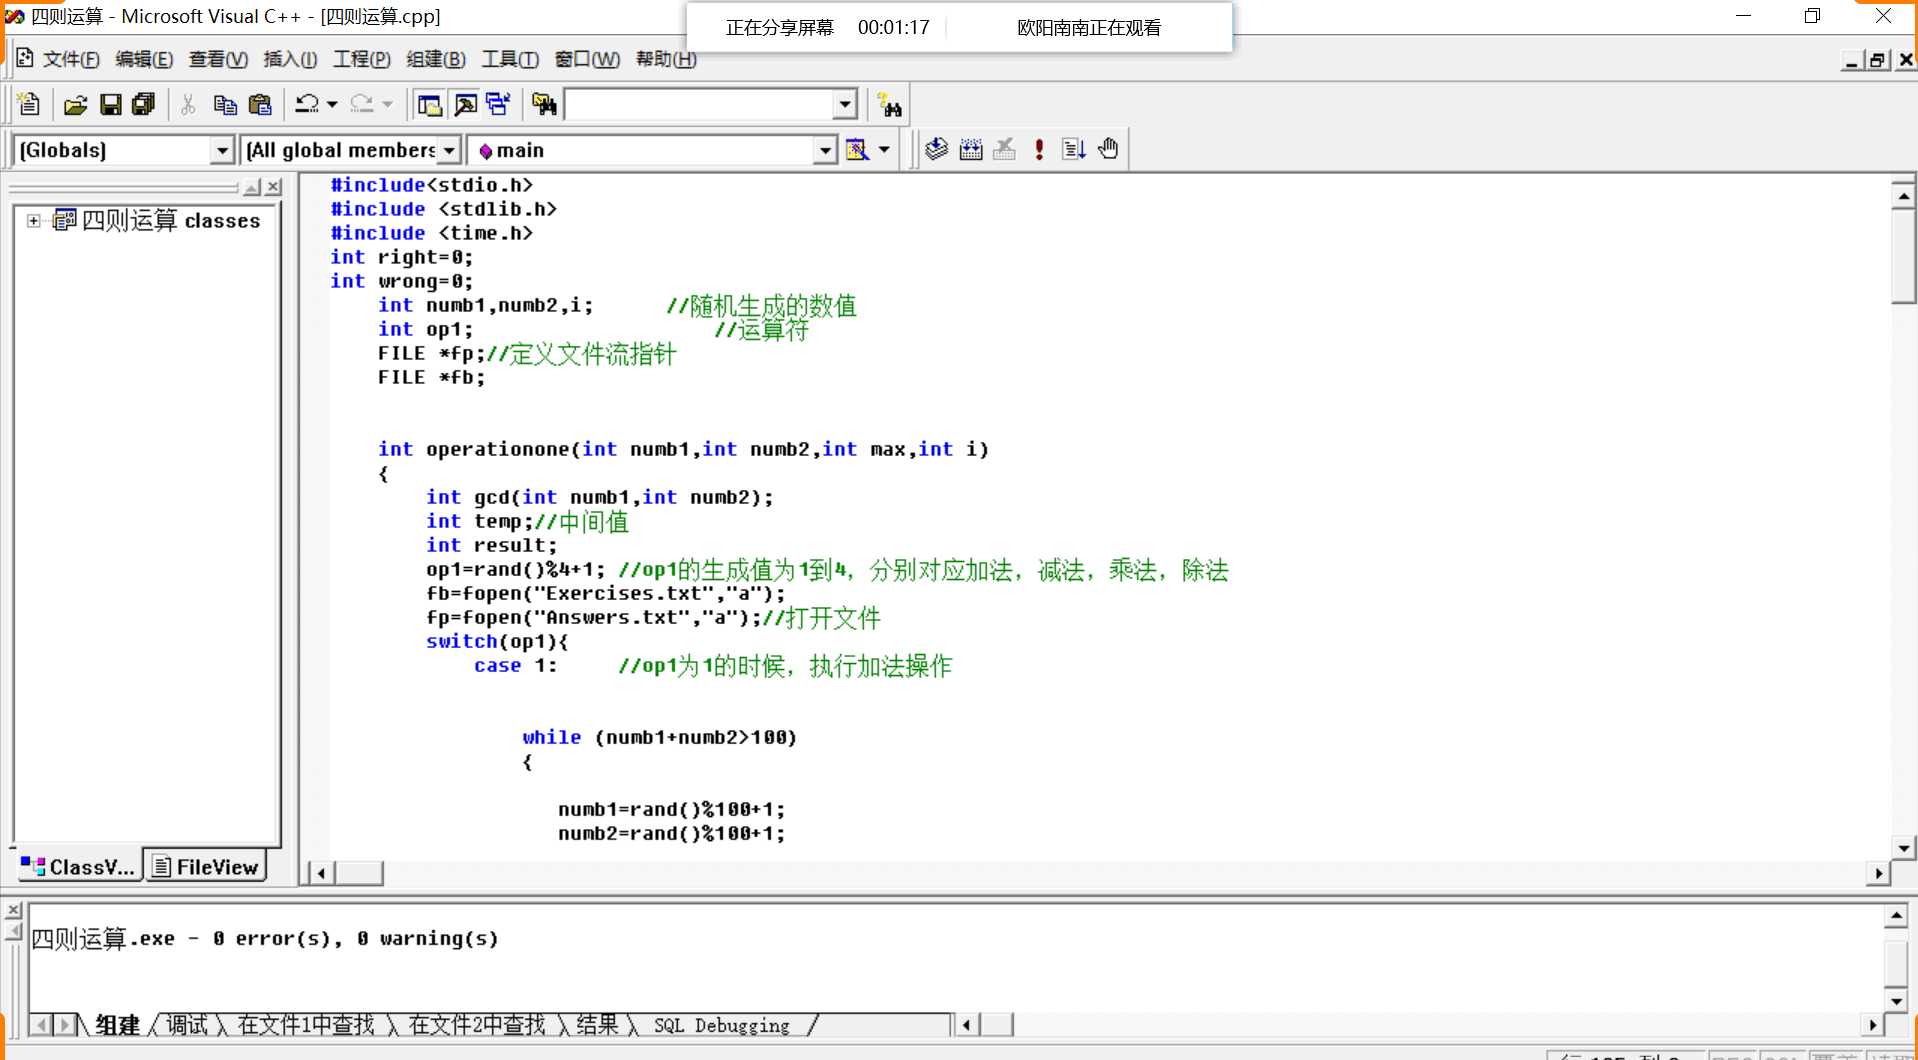Insert a breakpoint with hand icon
Viewport: 1918px width, 1060px height.
pyautogui.click(x=1108, y=150)
